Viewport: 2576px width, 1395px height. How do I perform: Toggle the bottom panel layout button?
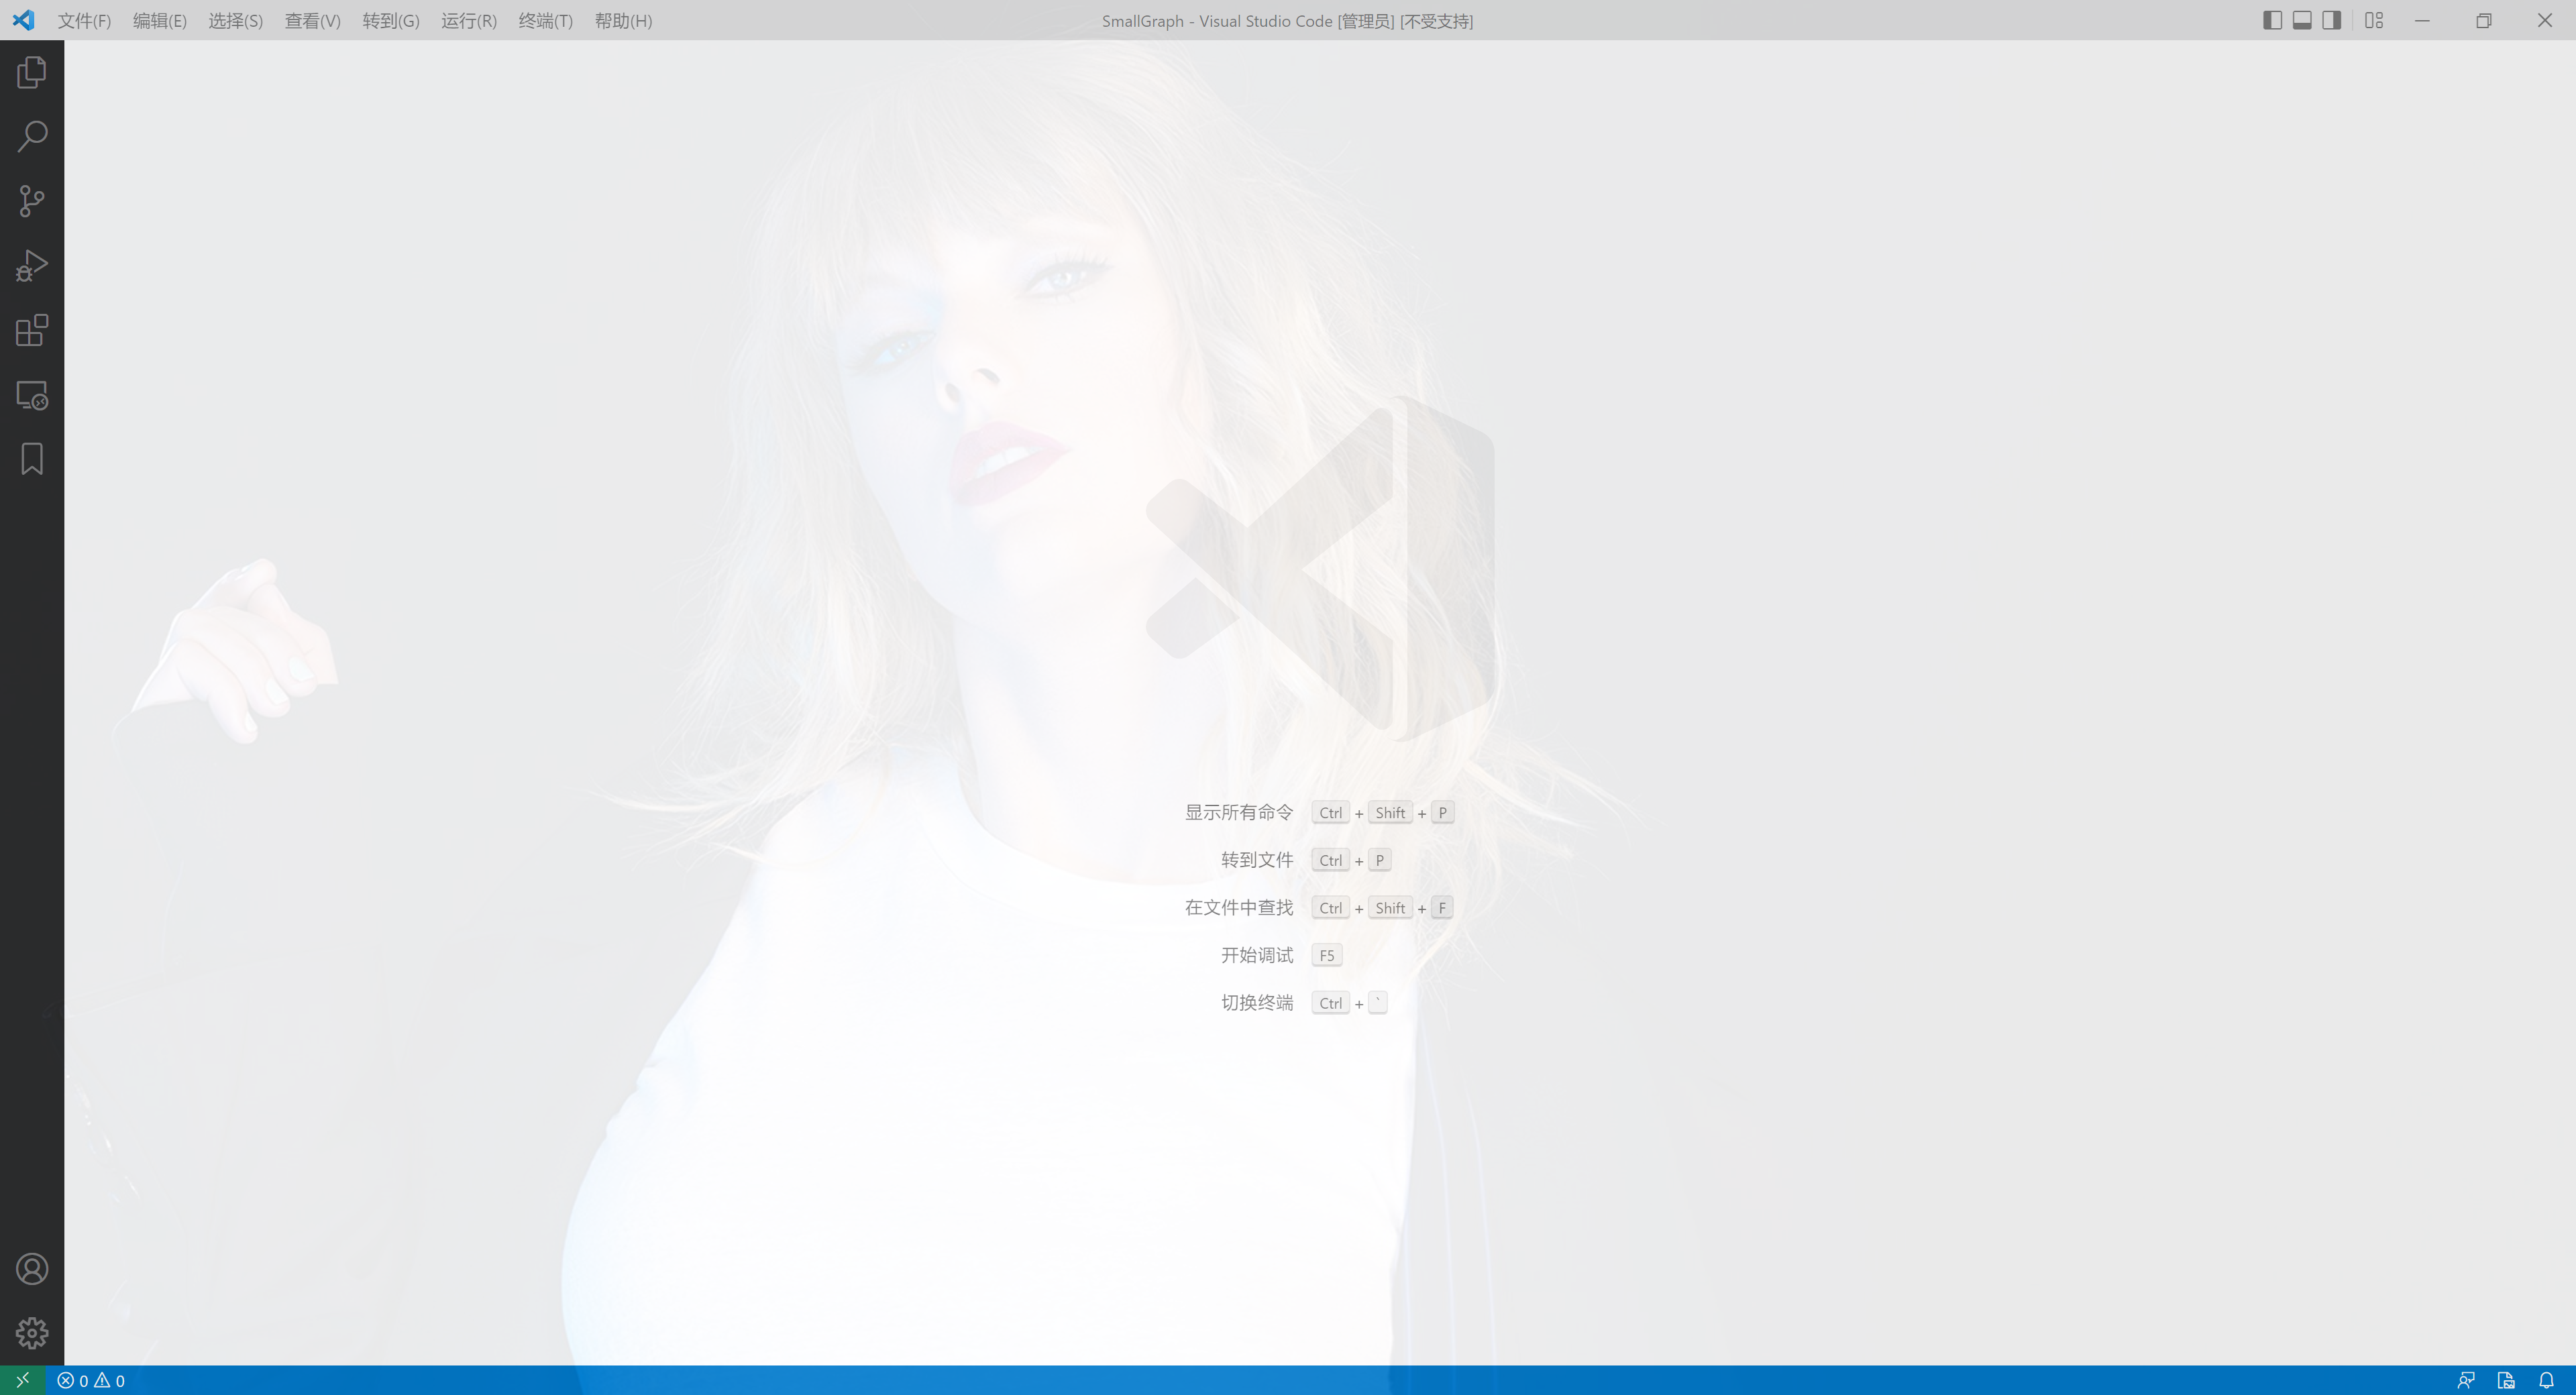coord(2302,20)
